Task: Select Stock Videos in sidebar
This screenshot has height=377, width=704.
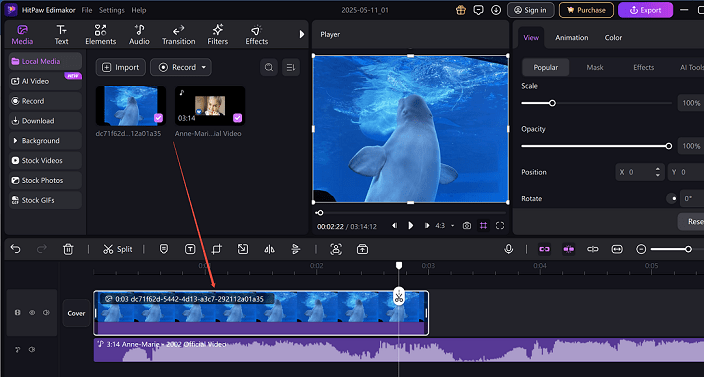Action: pyautogui.click(x=45, y=160)
